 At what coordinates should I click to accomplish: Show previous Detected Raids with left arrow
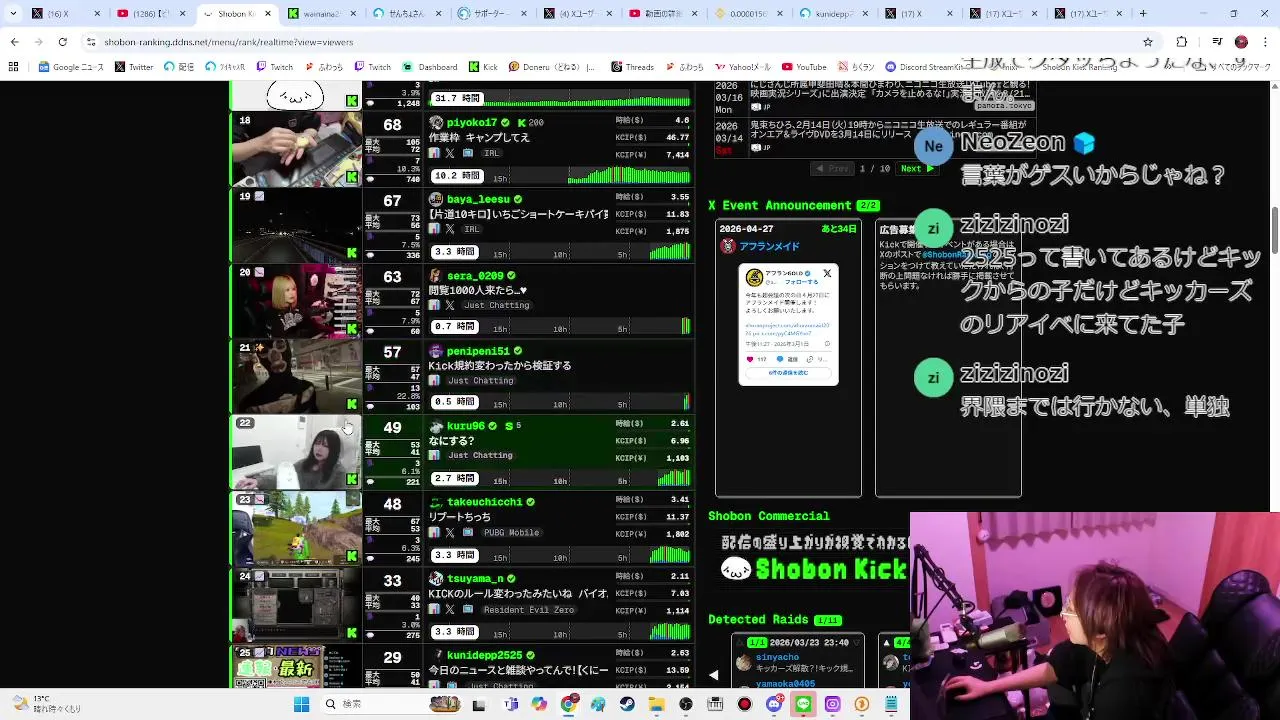713,675
